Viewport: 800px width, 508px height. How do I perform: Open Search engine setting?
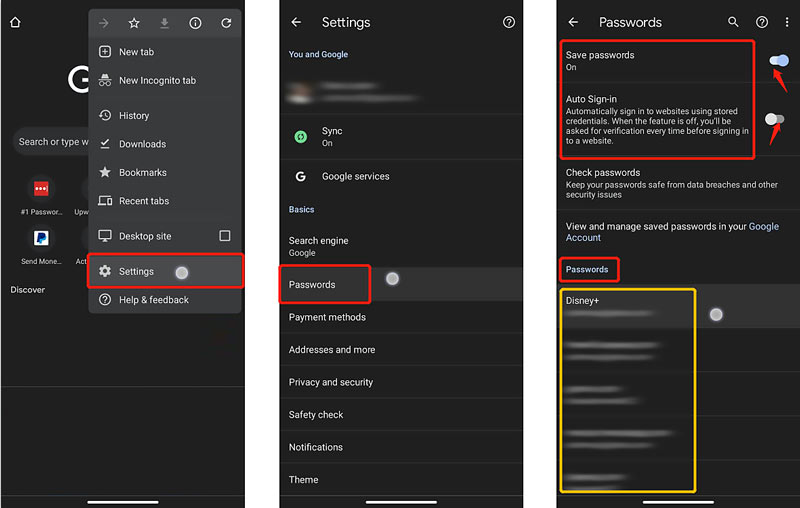401,246
